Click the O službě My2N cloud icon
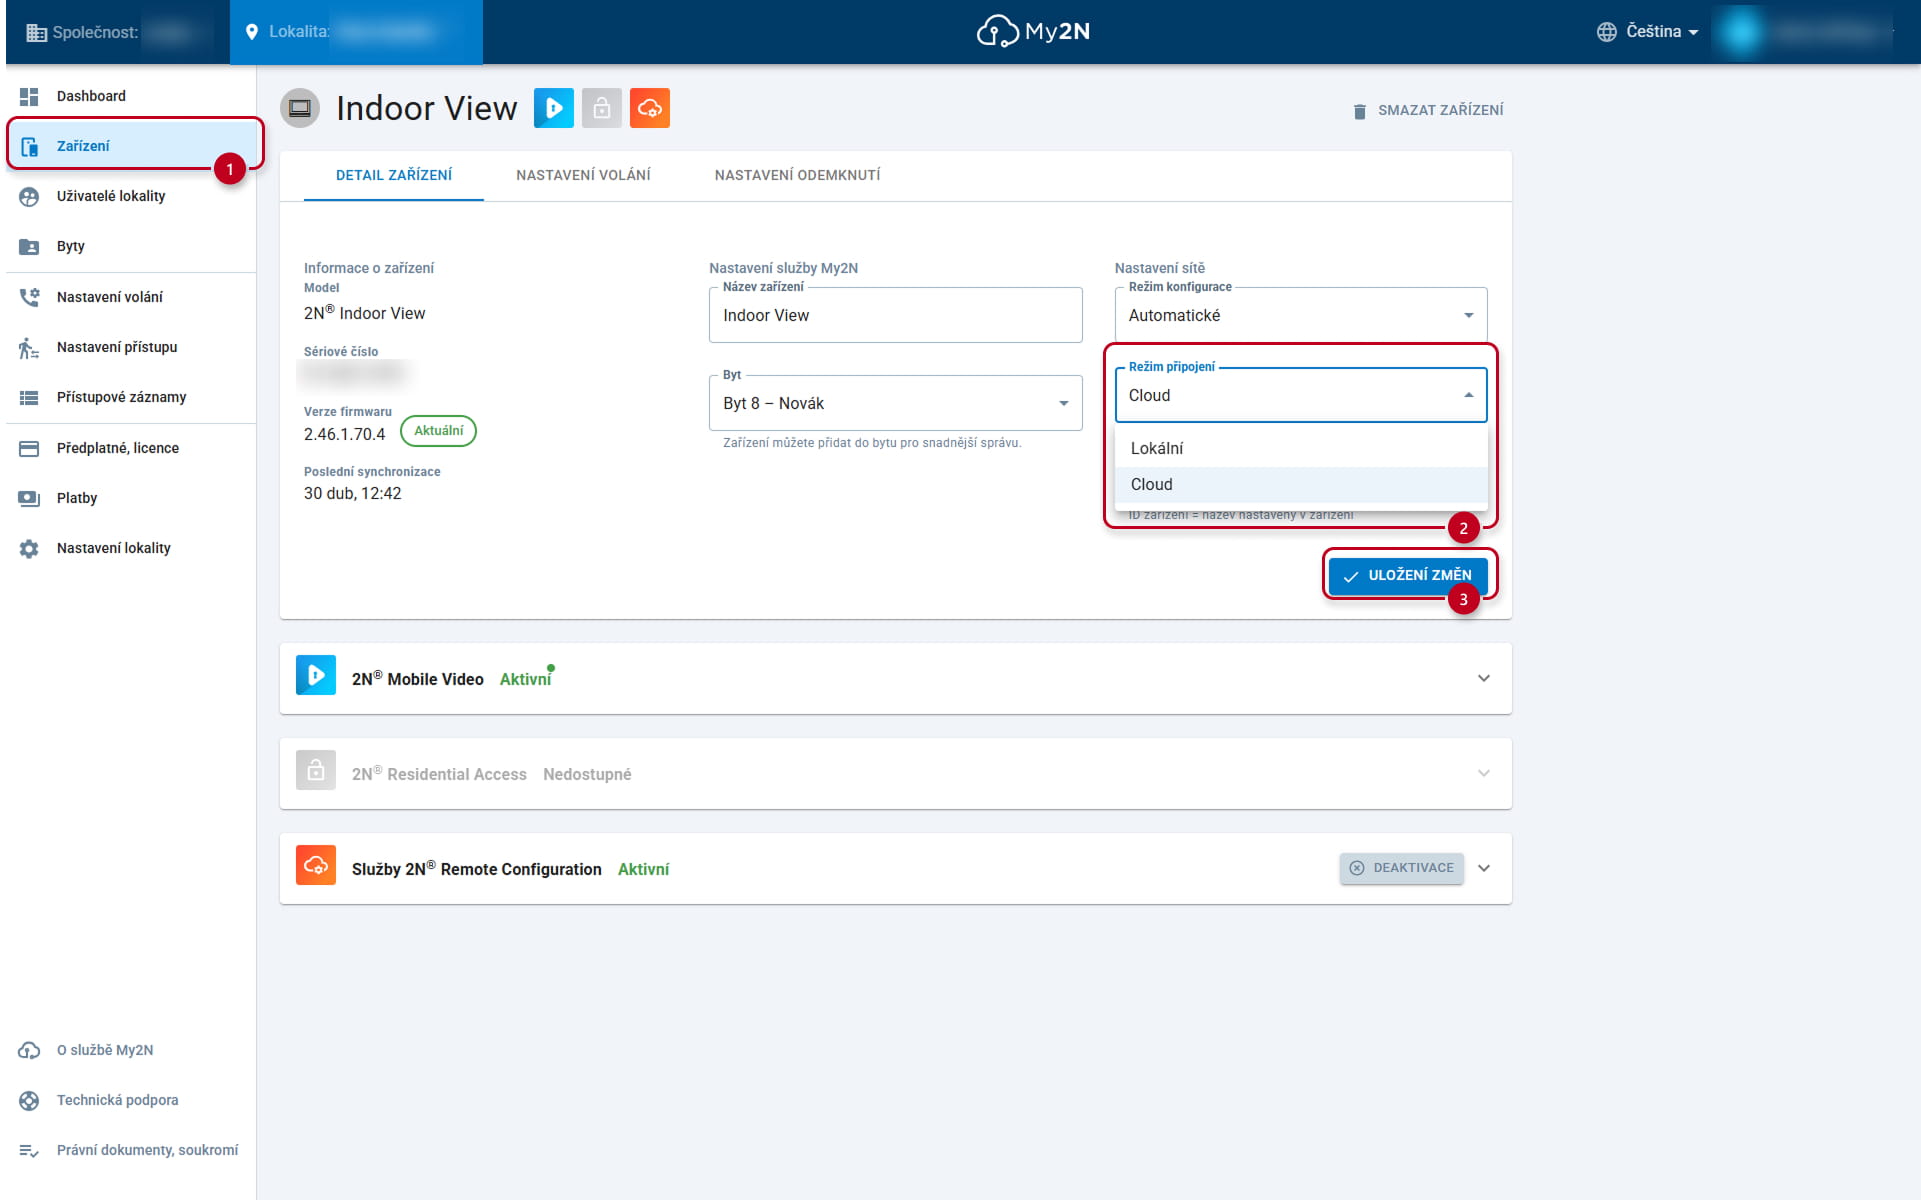The width and height of the screenshot is (1921, 1200). coord(29,1050)
